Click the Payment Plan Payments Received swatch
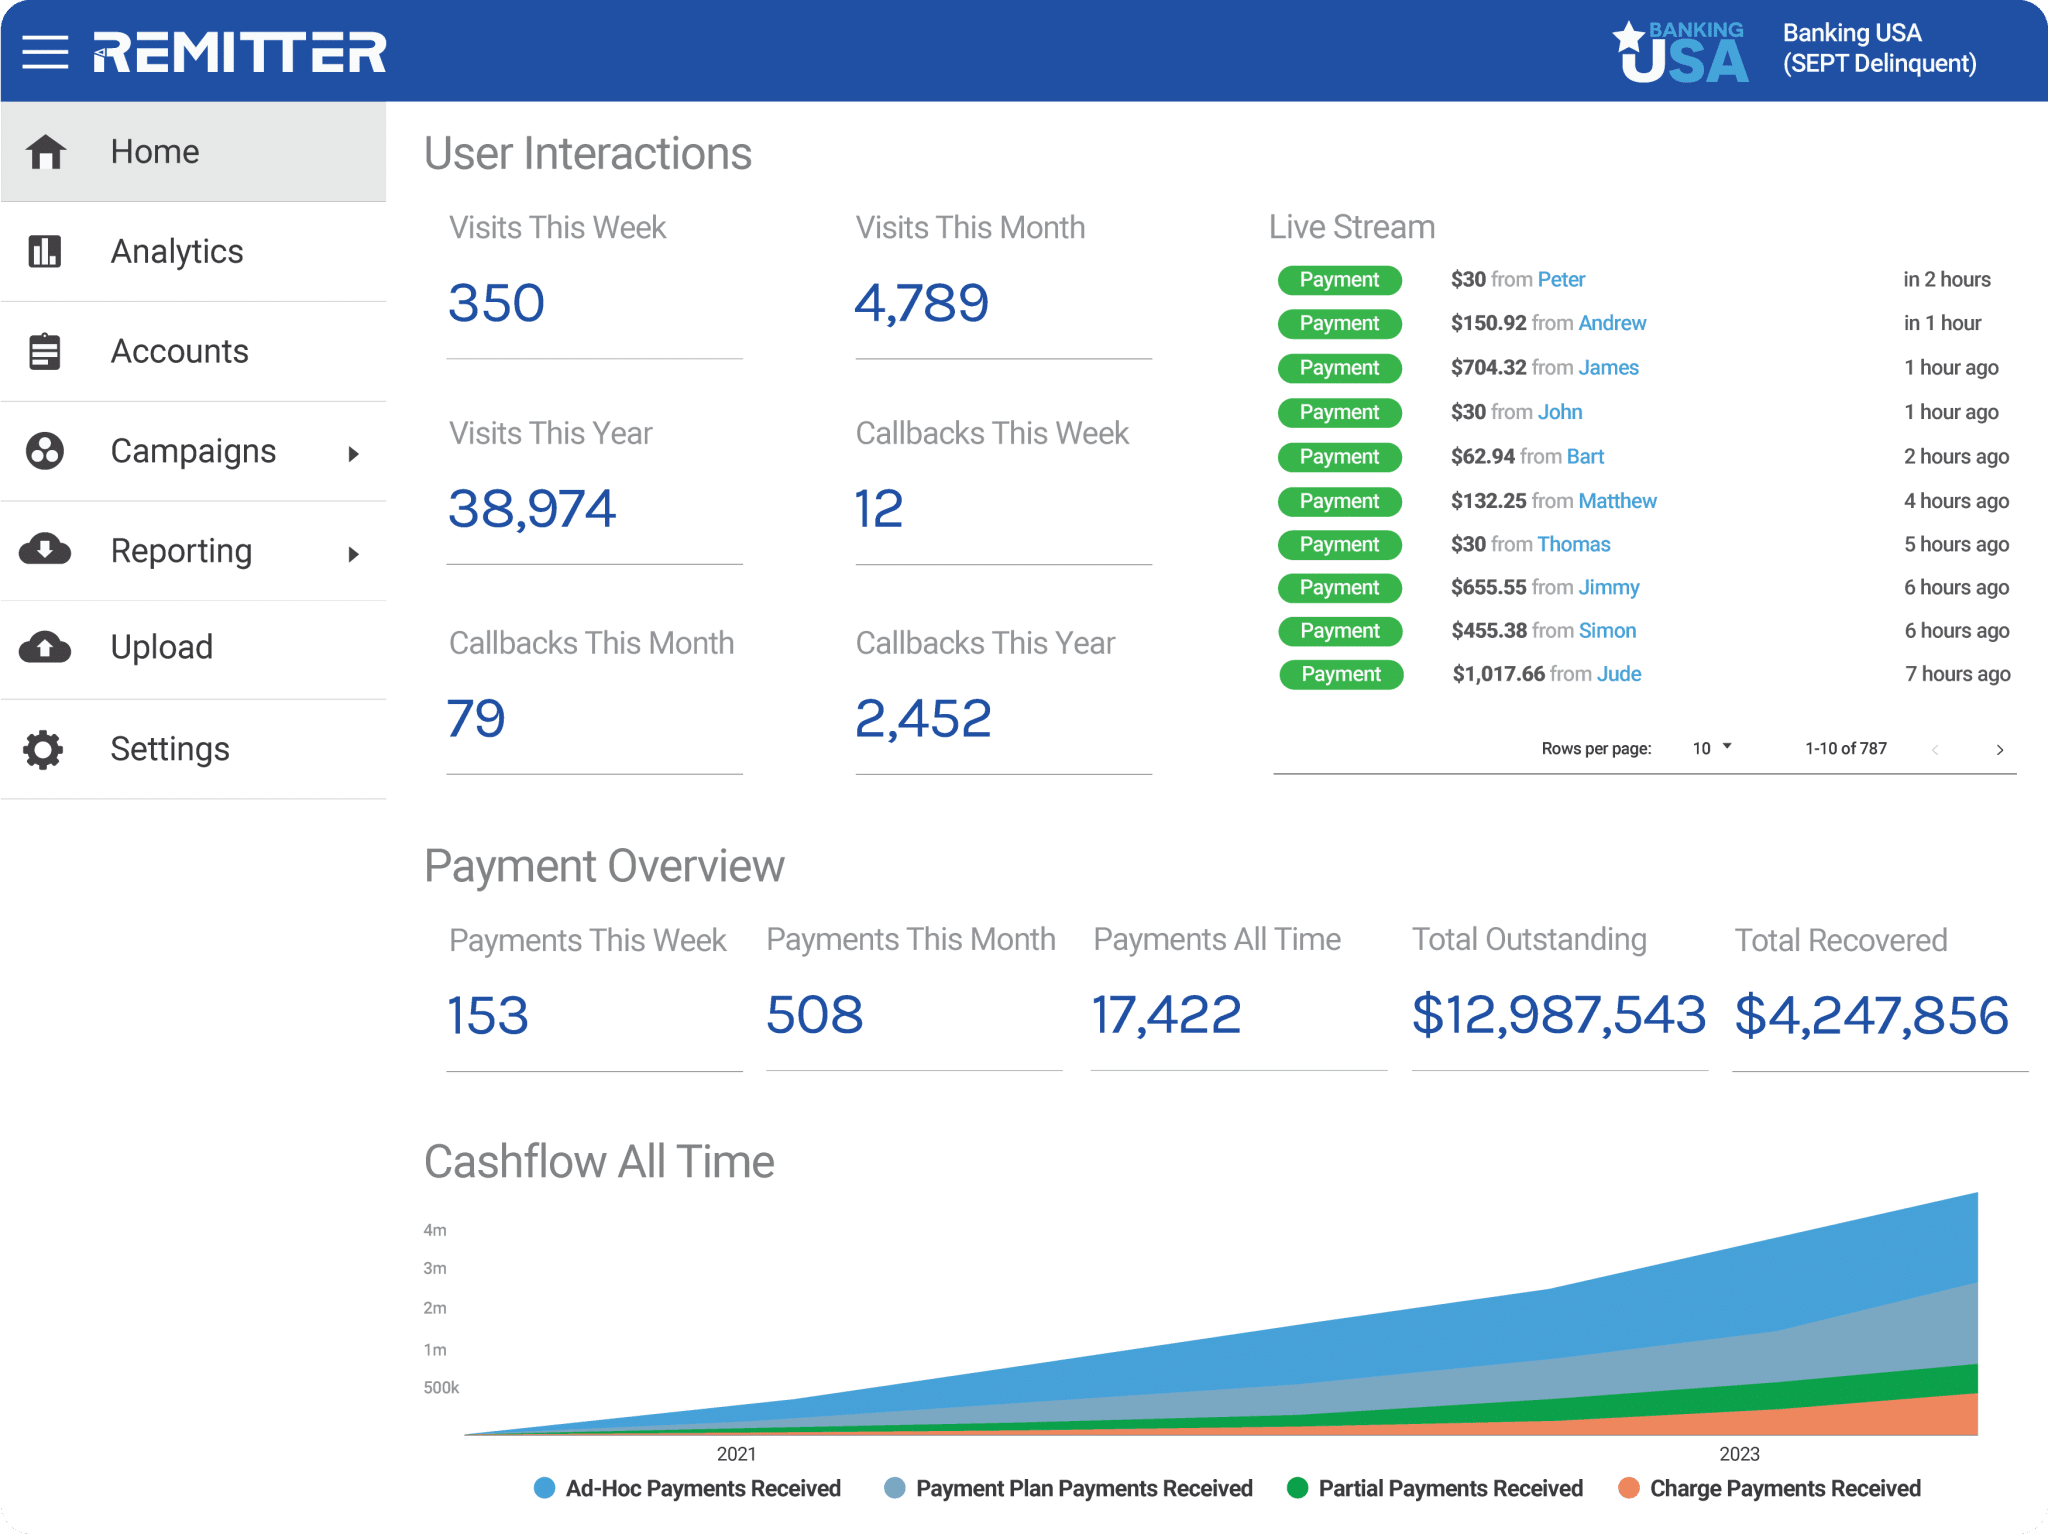 pyautogui.click(x=895, y=1488)
